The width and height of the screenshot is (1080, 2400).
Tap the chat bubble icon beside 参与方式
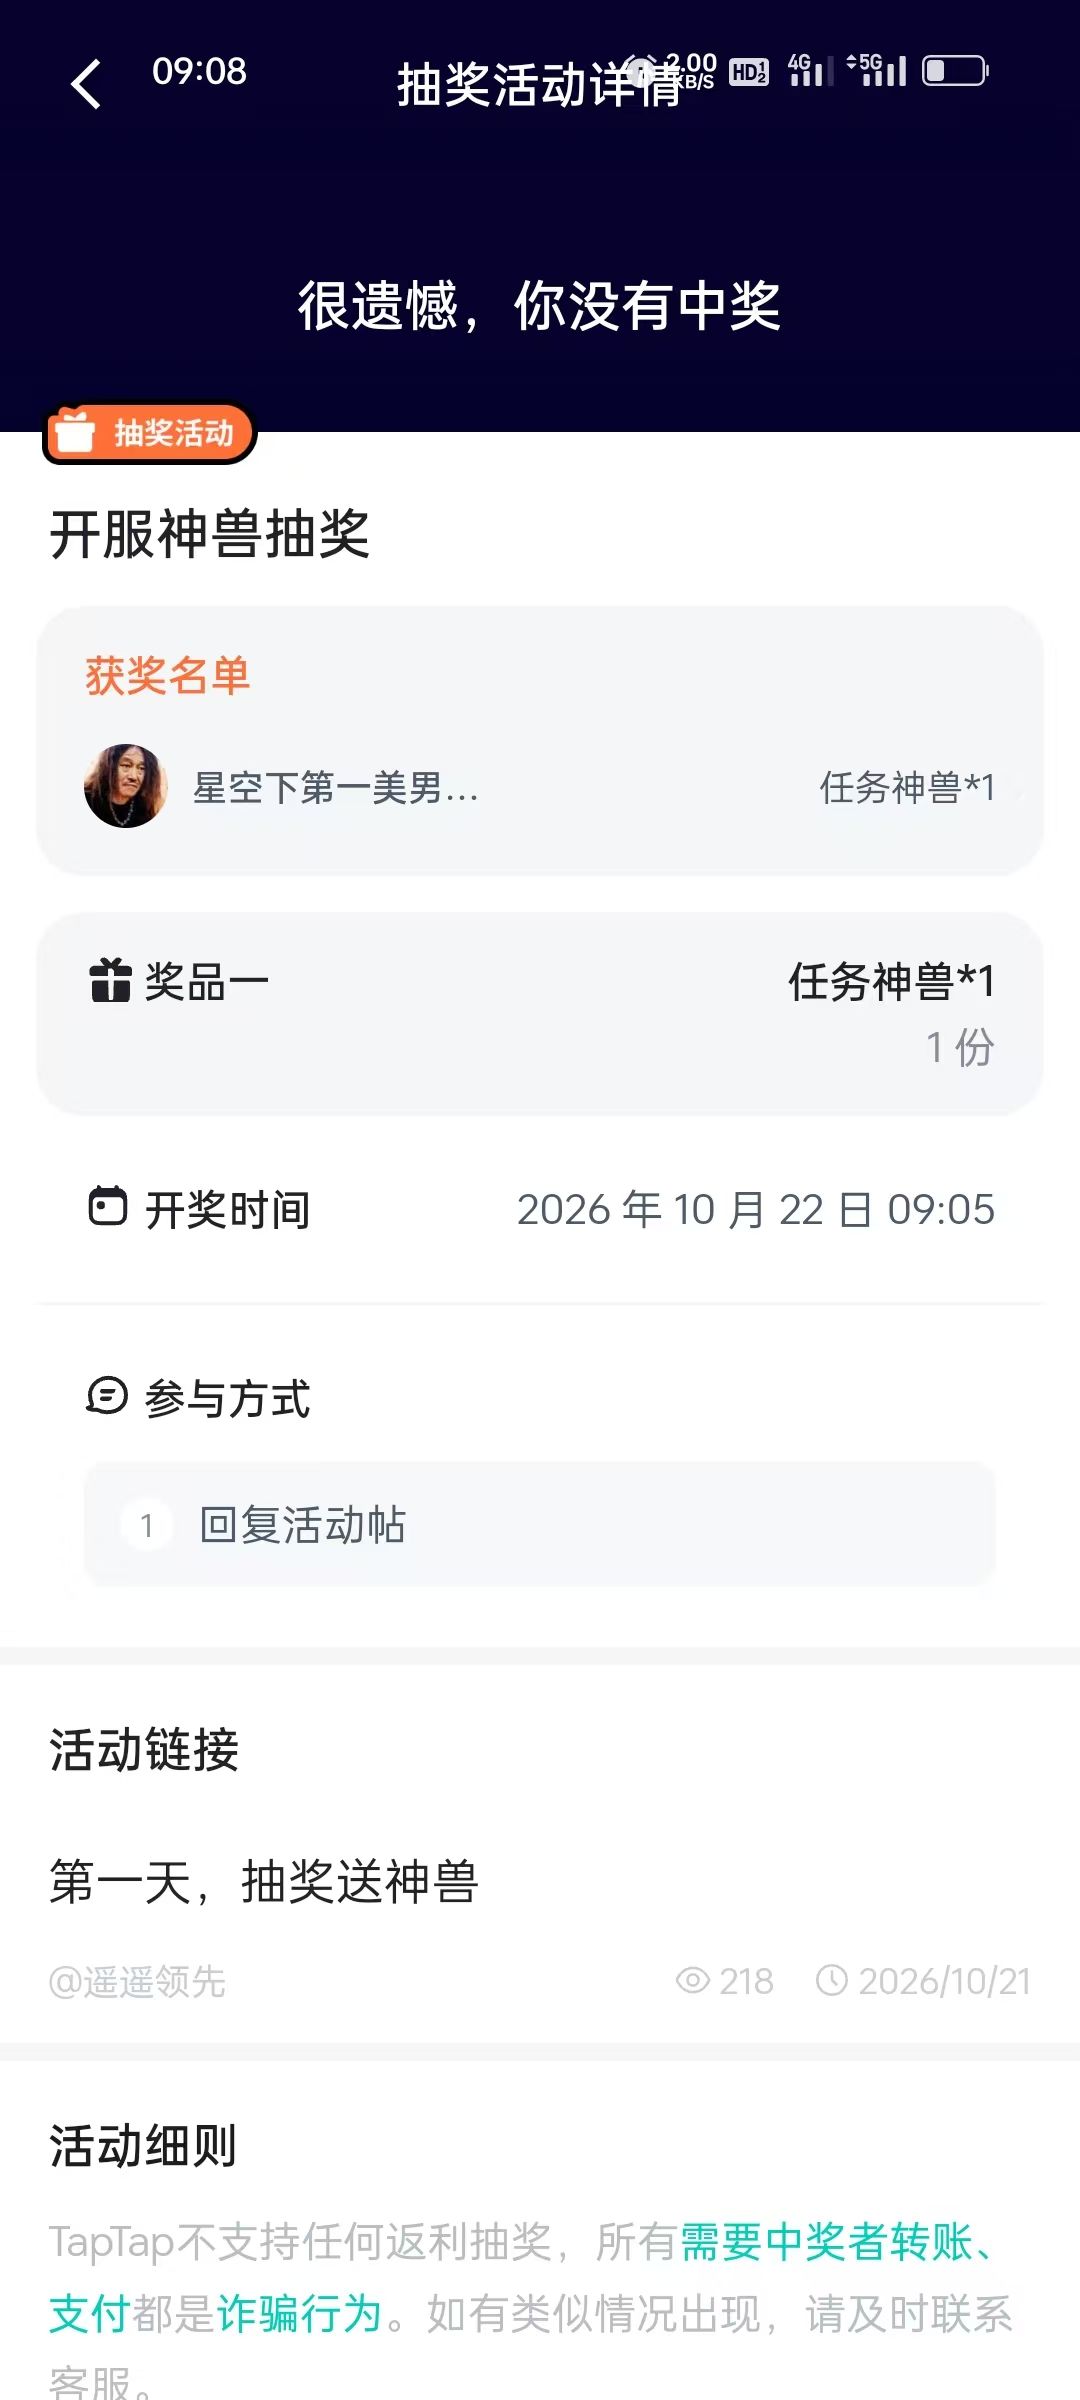click(107, 1396)
